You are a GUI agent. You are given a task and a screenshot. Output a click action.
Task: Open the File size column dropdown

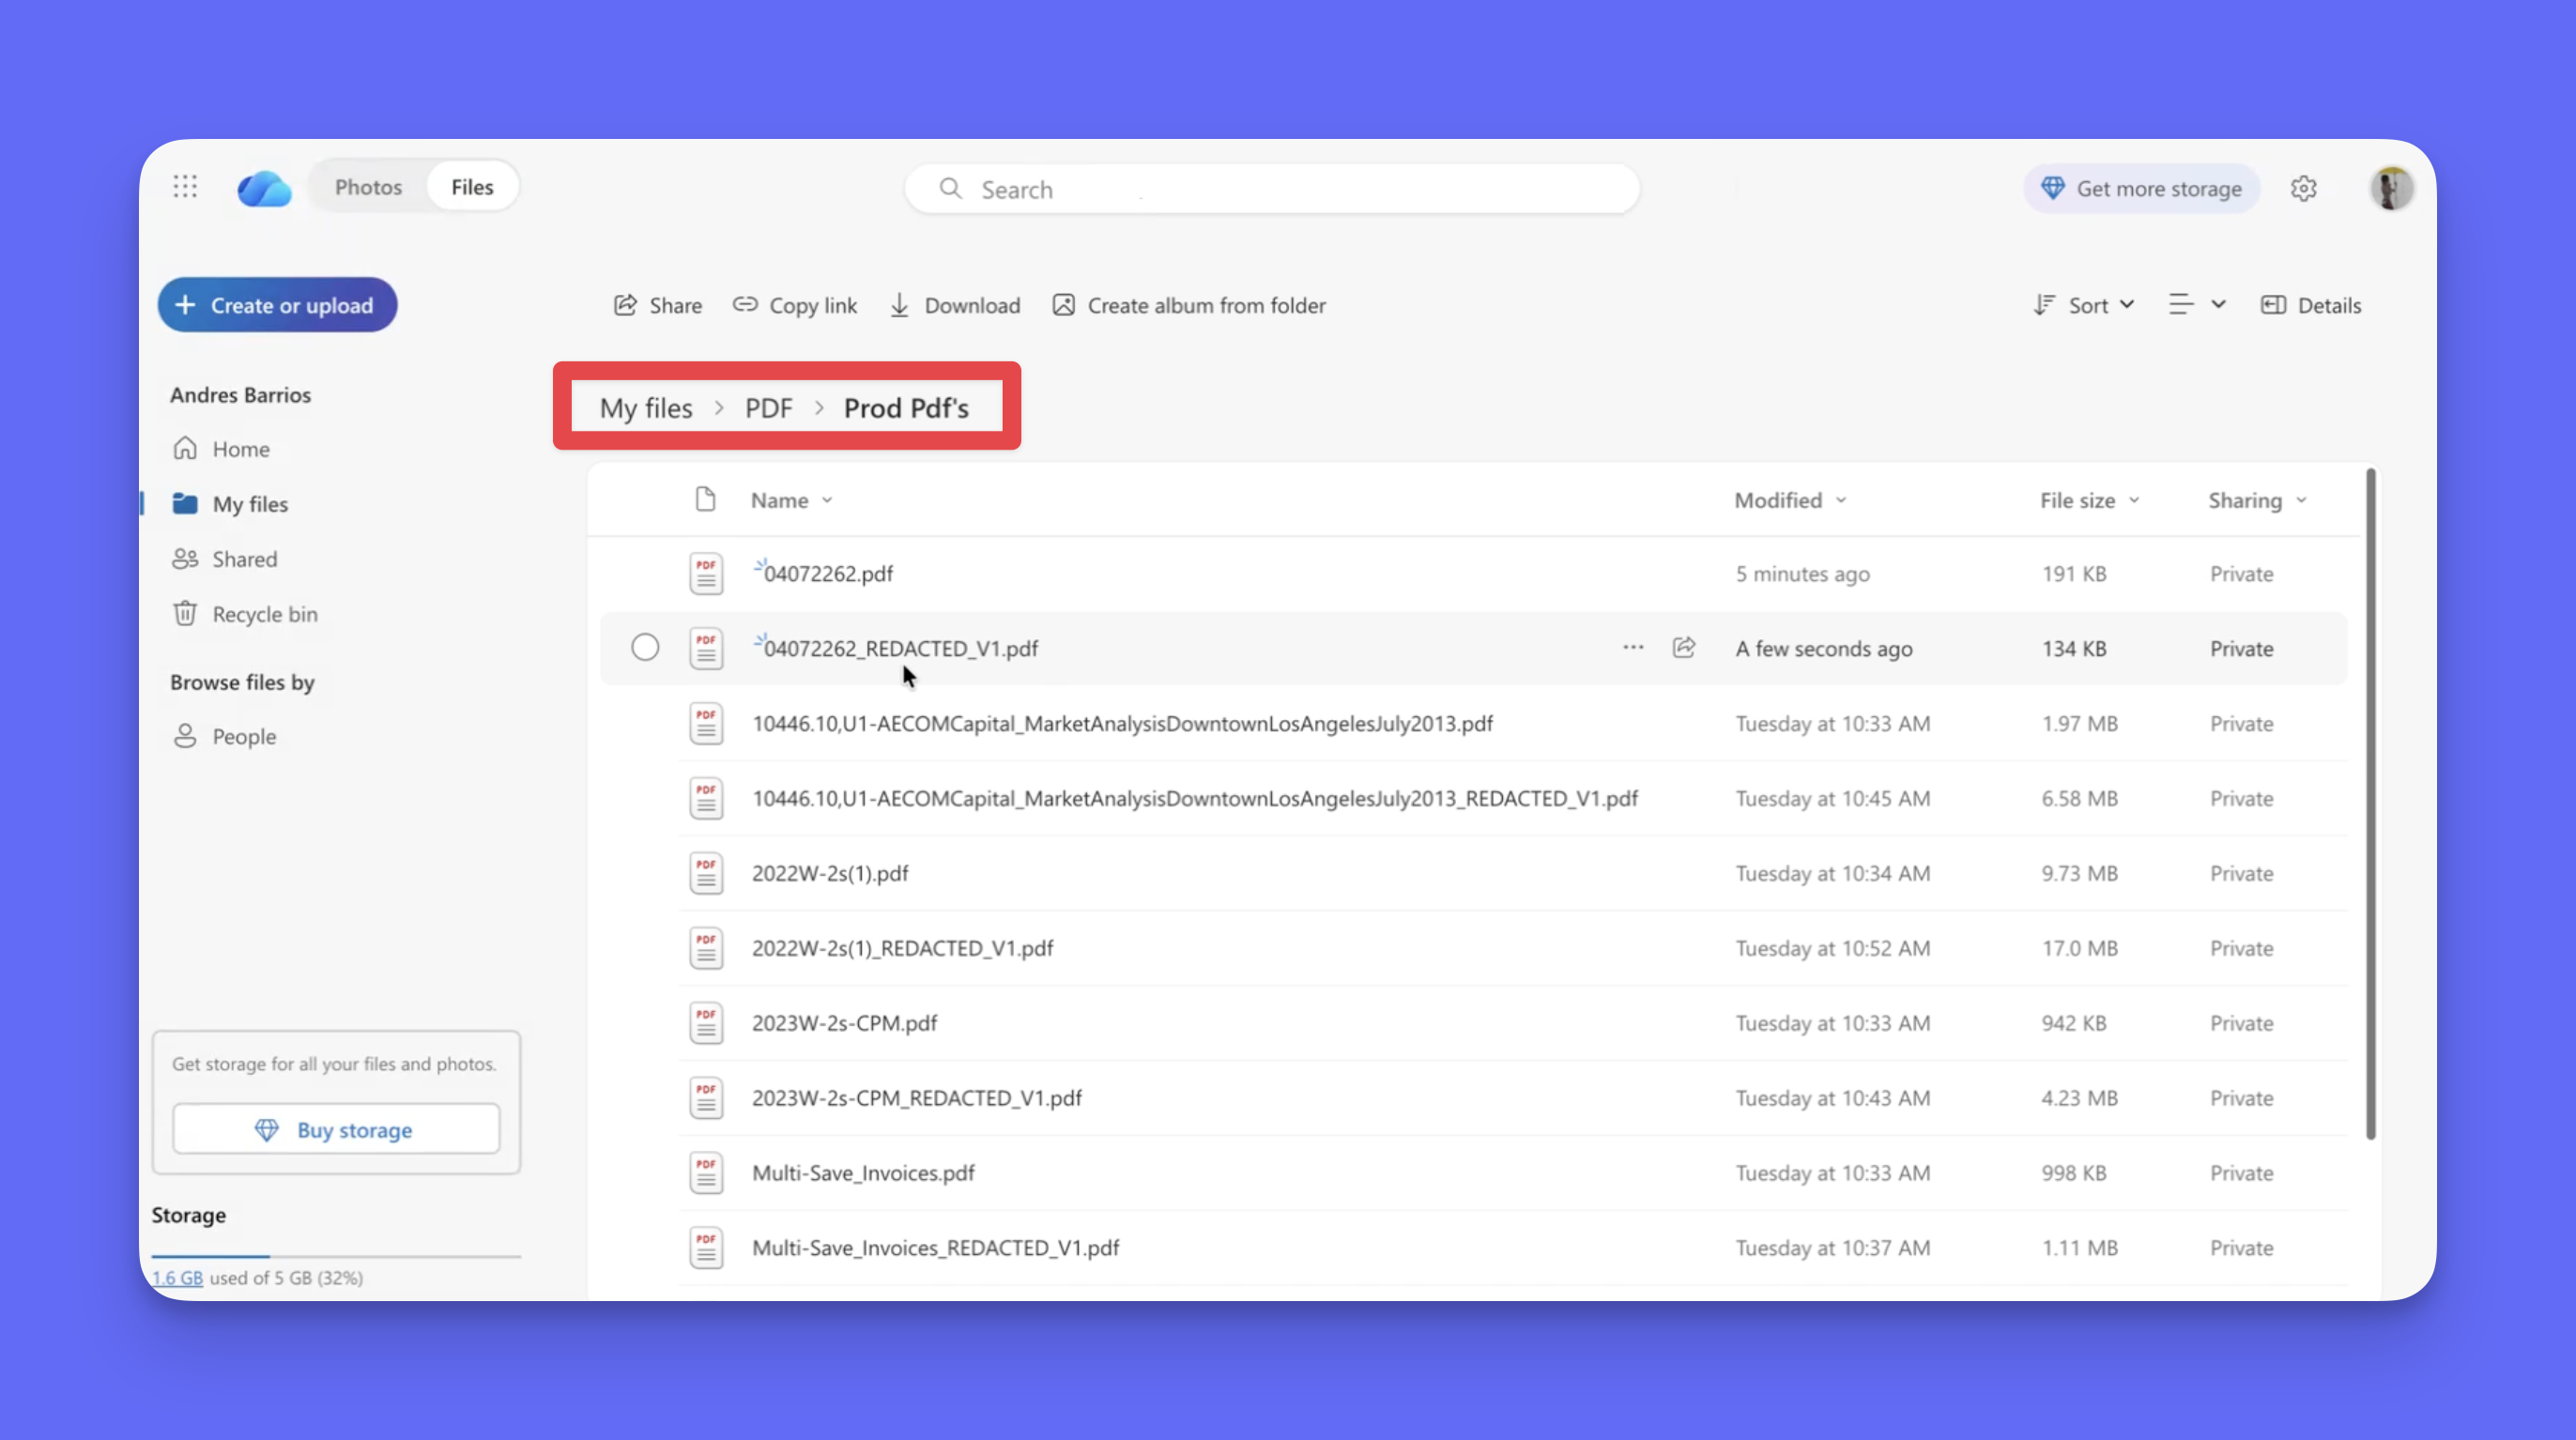2089,500
